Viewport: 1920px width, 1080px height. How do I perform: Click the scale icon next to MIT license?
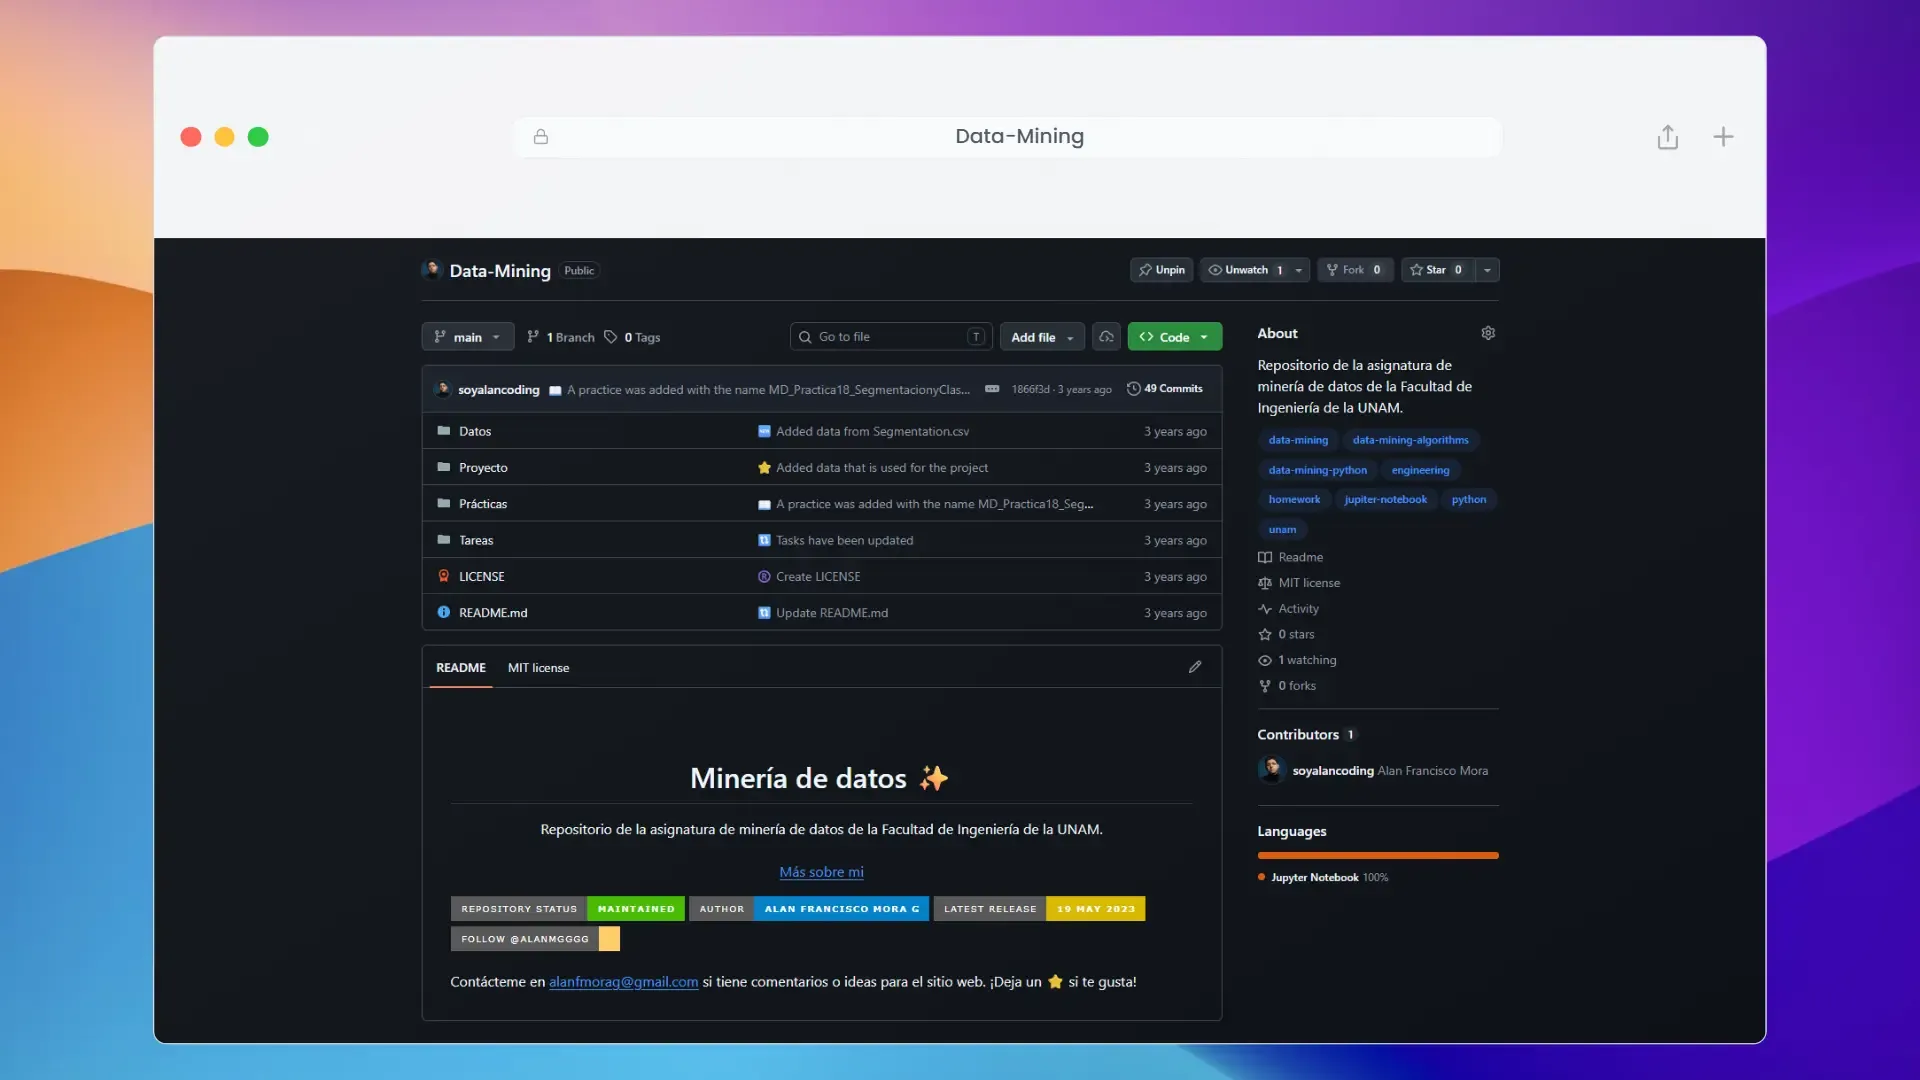pyautogui.click(x=1265, y=583)
